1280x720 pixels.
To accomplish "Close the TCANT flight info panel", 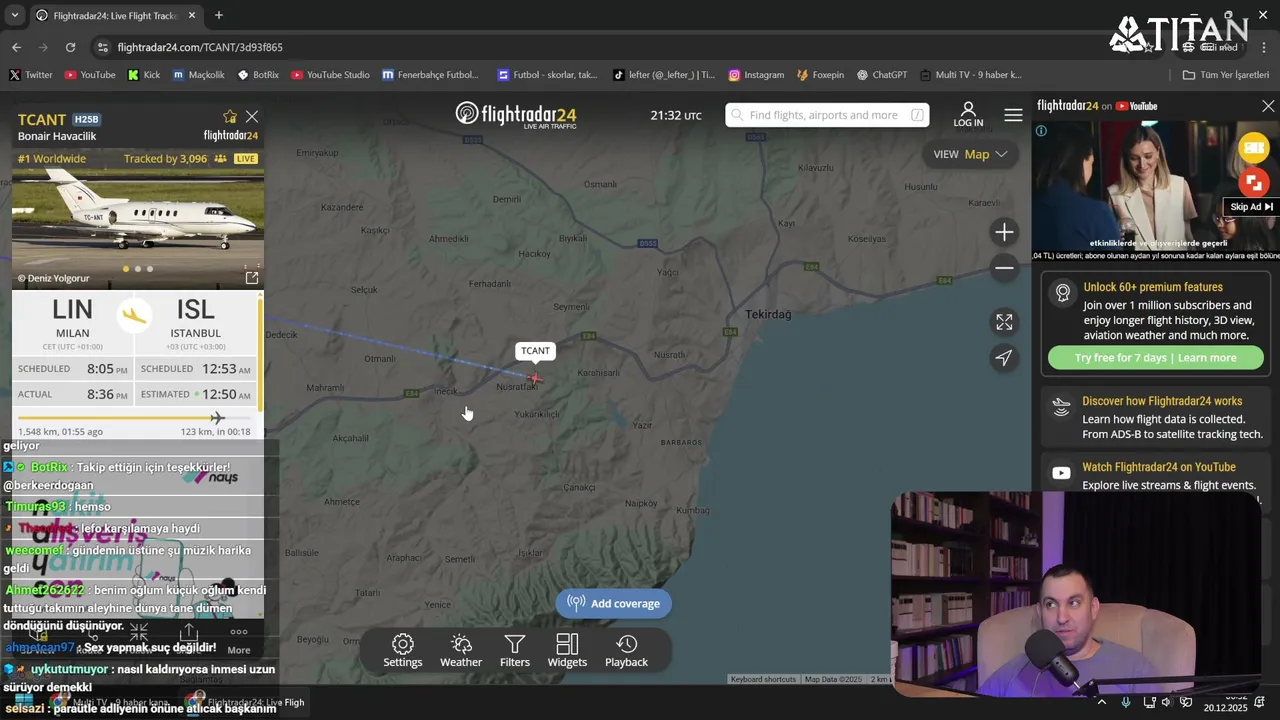I will (x=252, y=117).
